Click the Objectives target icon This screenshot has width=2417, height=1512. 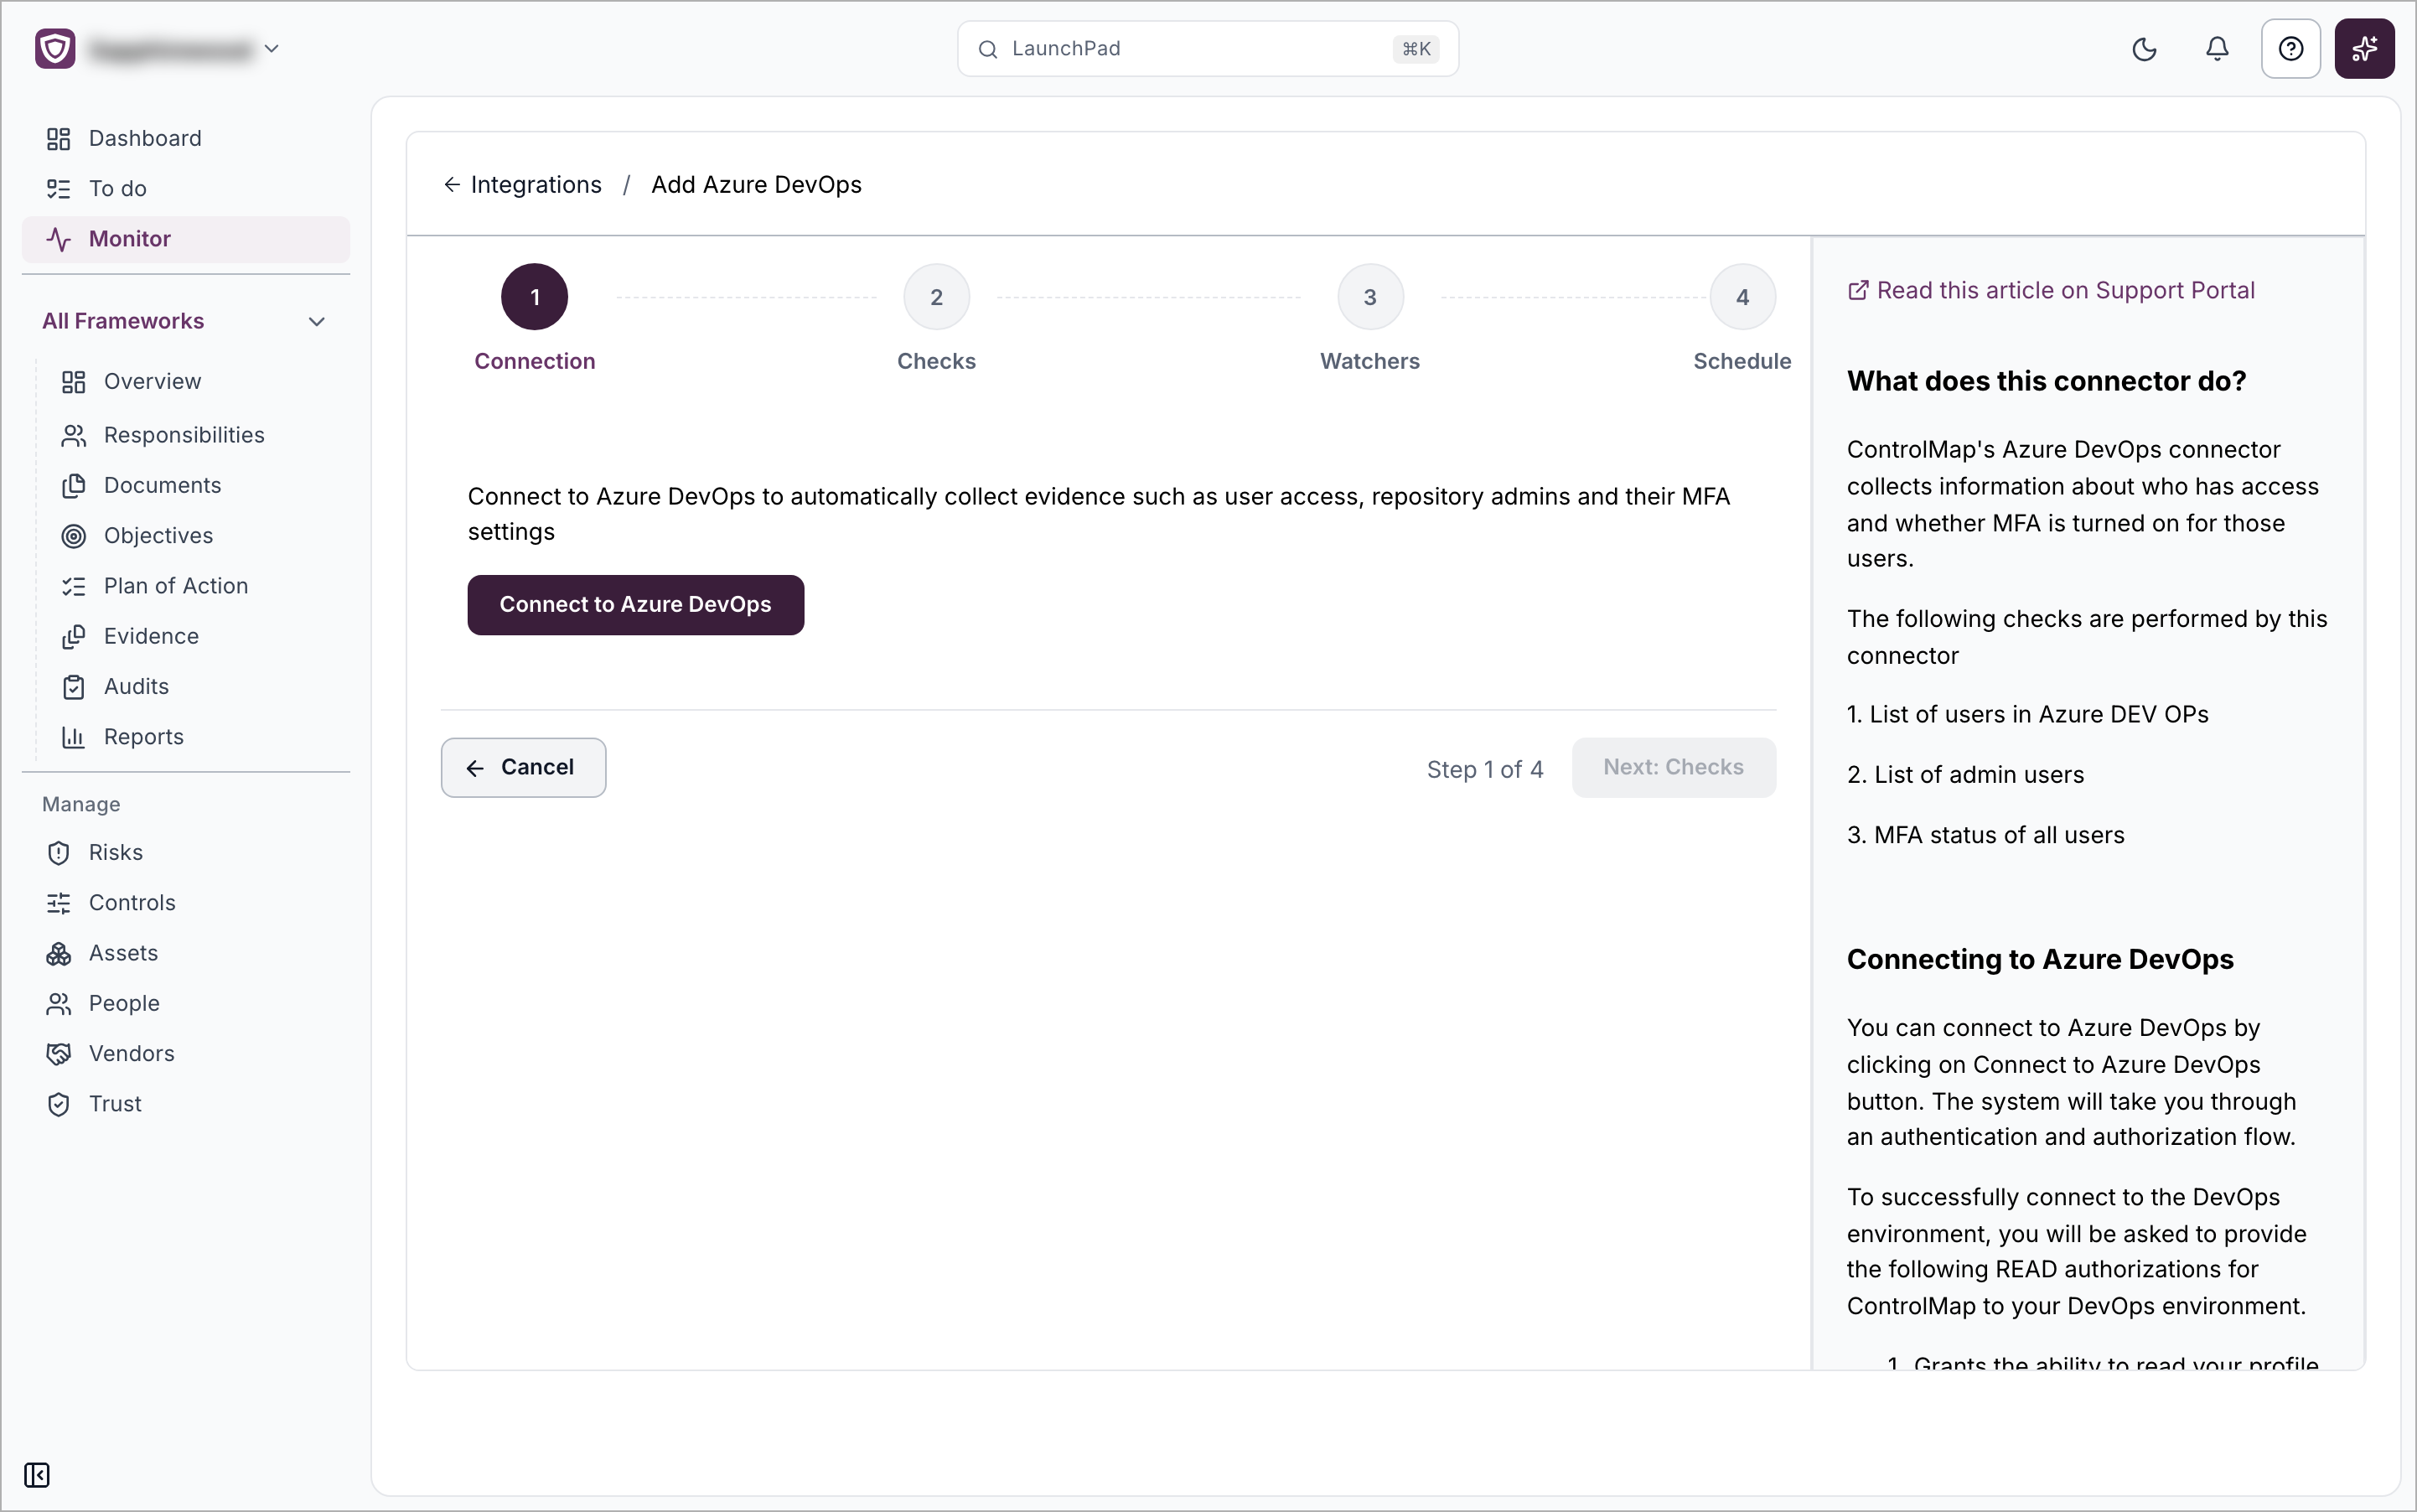click(x=74, y=536)
